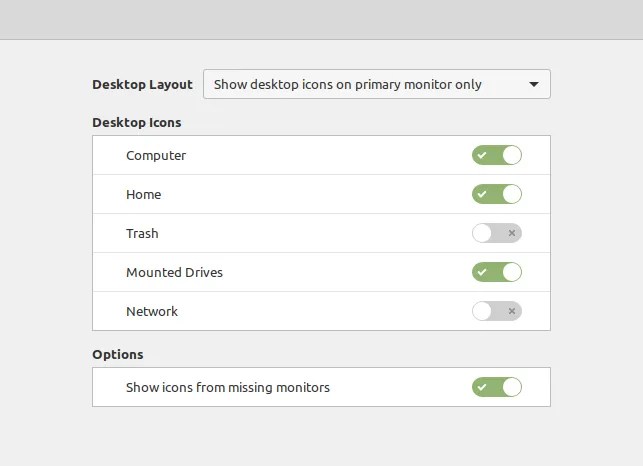
Task: Click the Home row label
Action: click(144, 194)
